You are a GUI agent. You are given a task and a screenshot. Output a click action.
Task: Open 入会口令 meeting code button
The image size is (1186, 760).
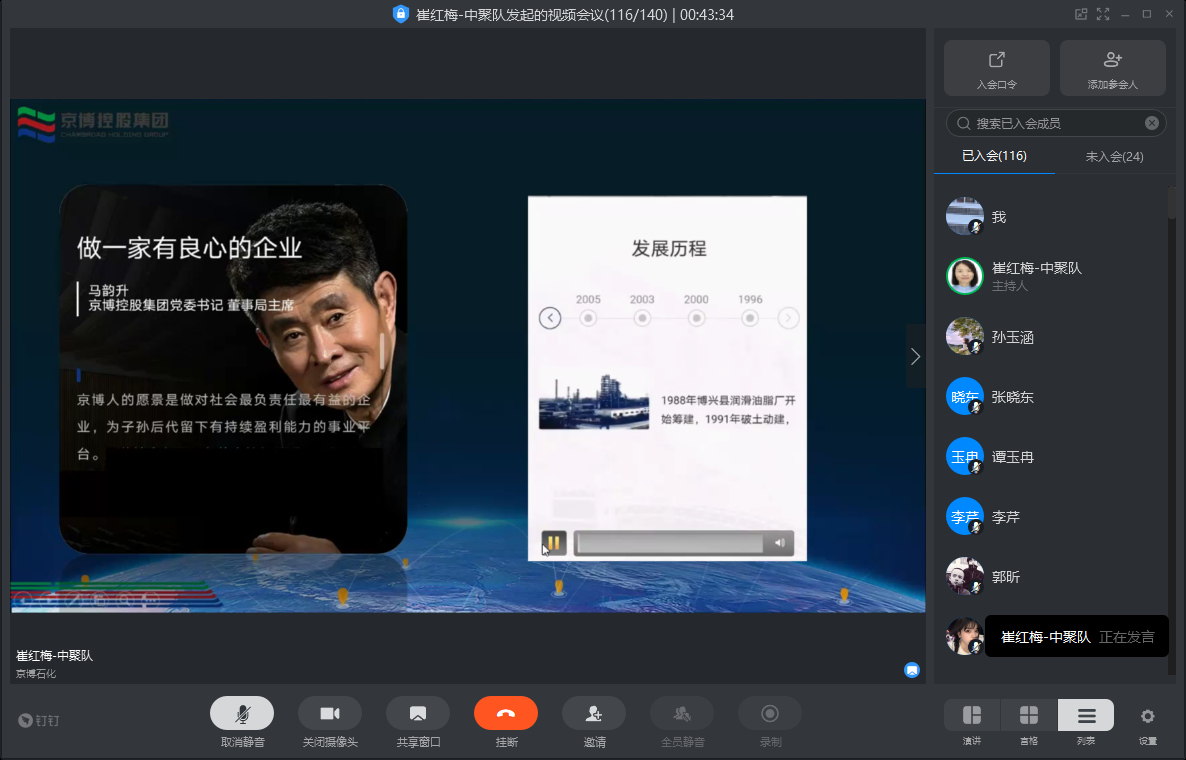pos(996,68)
